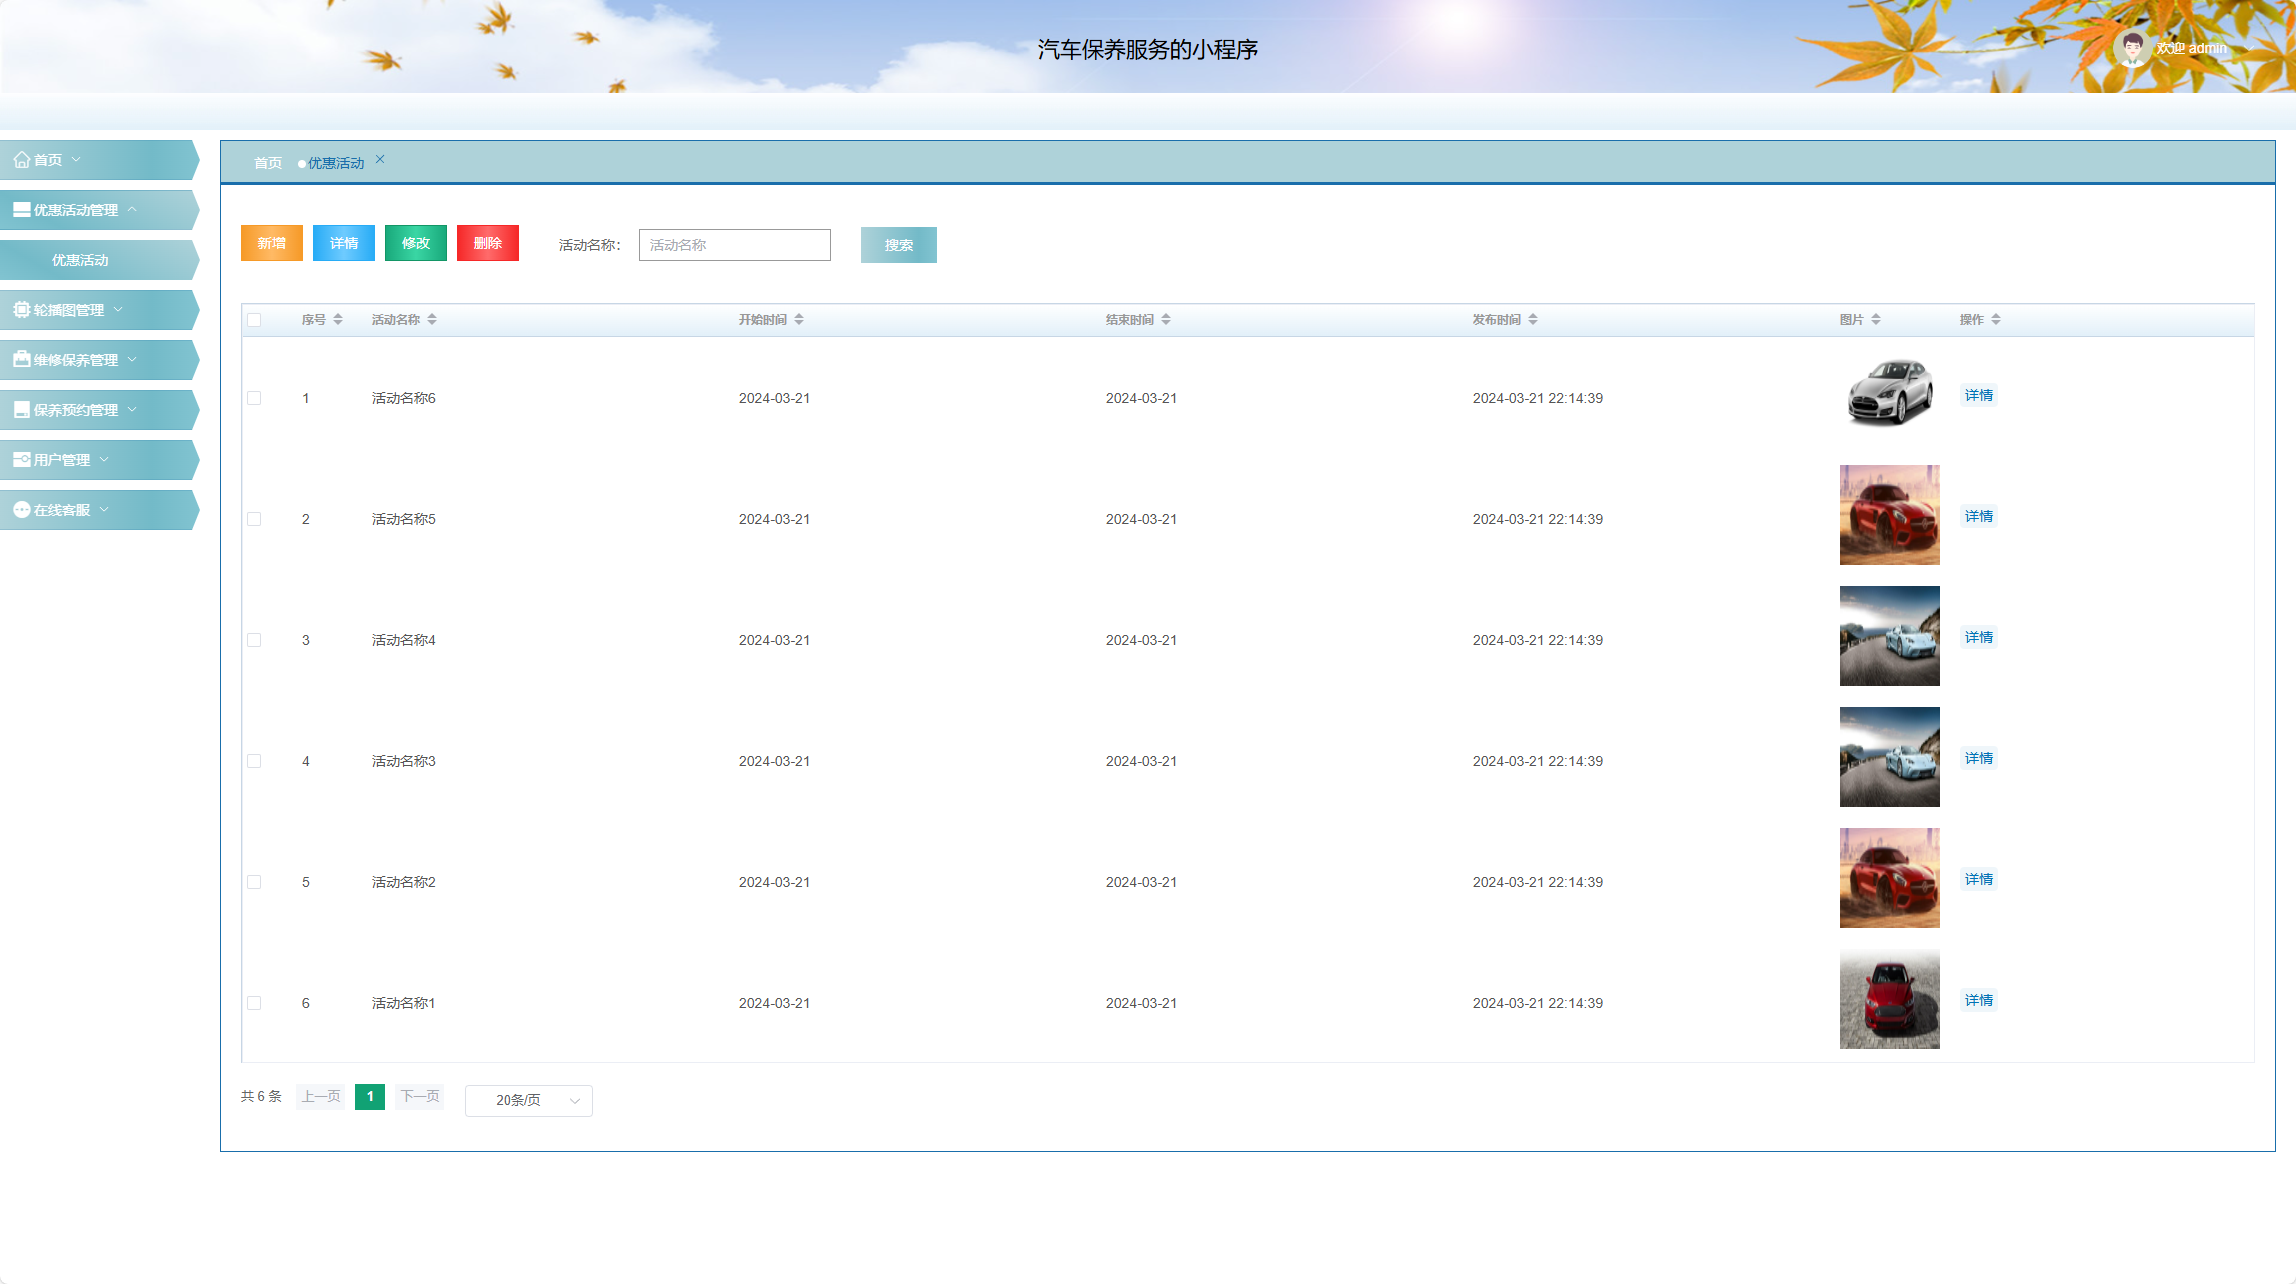Focus the 活动名称 search field
Screen dimensions: 2296x1284
[734, 245]
